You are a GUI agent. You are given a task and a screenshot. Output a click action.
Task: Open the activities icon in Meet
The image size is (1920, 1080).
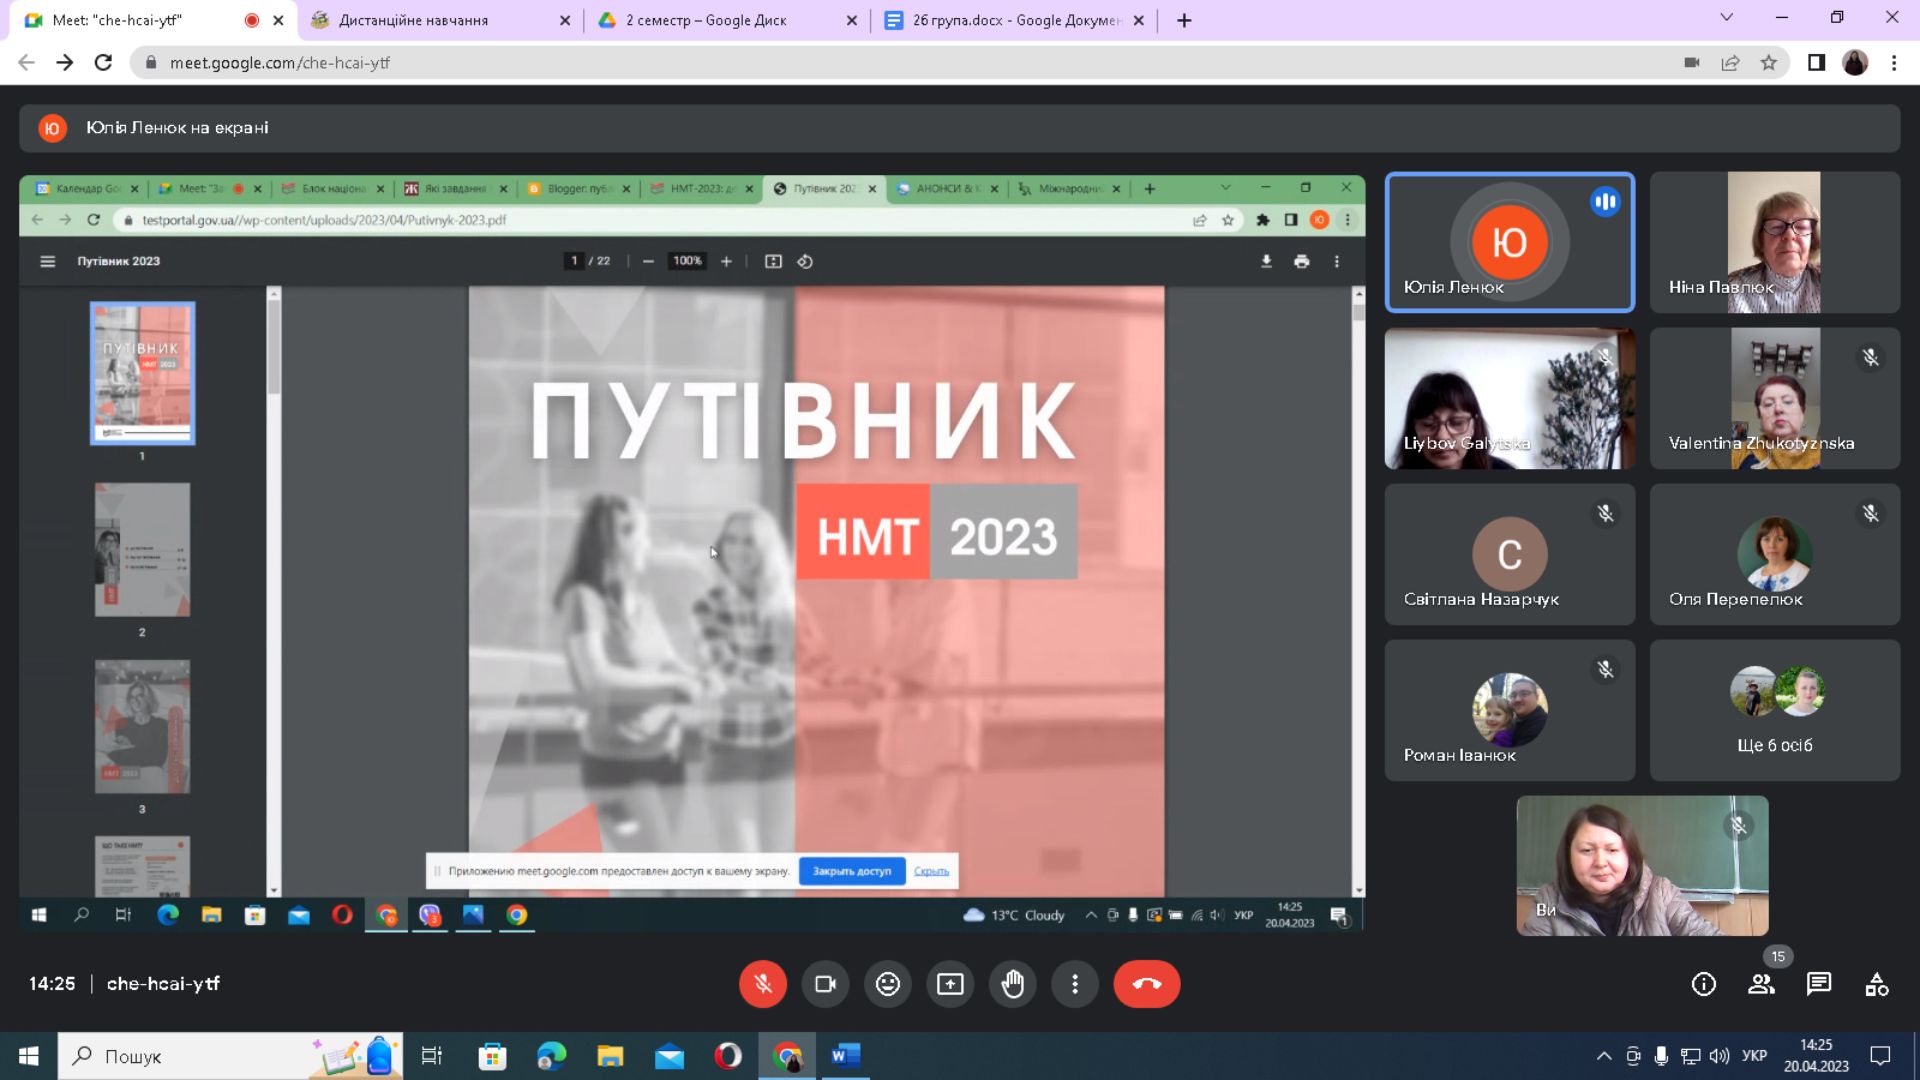coord(1877,984)
